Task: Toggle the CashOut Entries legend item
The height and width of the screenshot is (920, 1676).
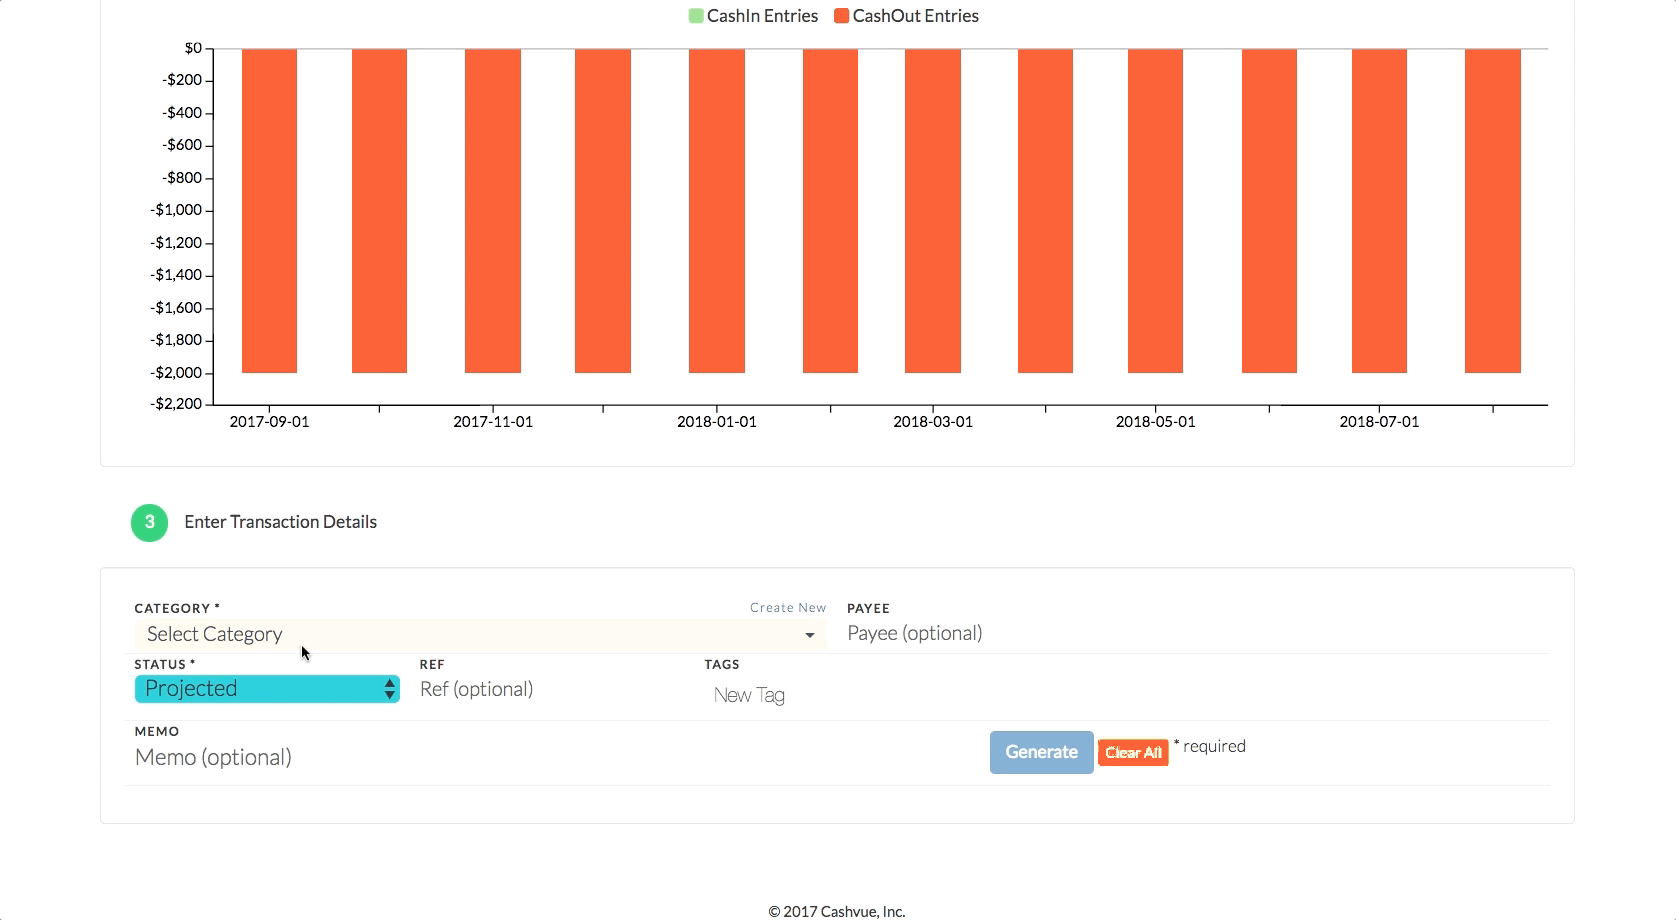Action: coord(906,16)
